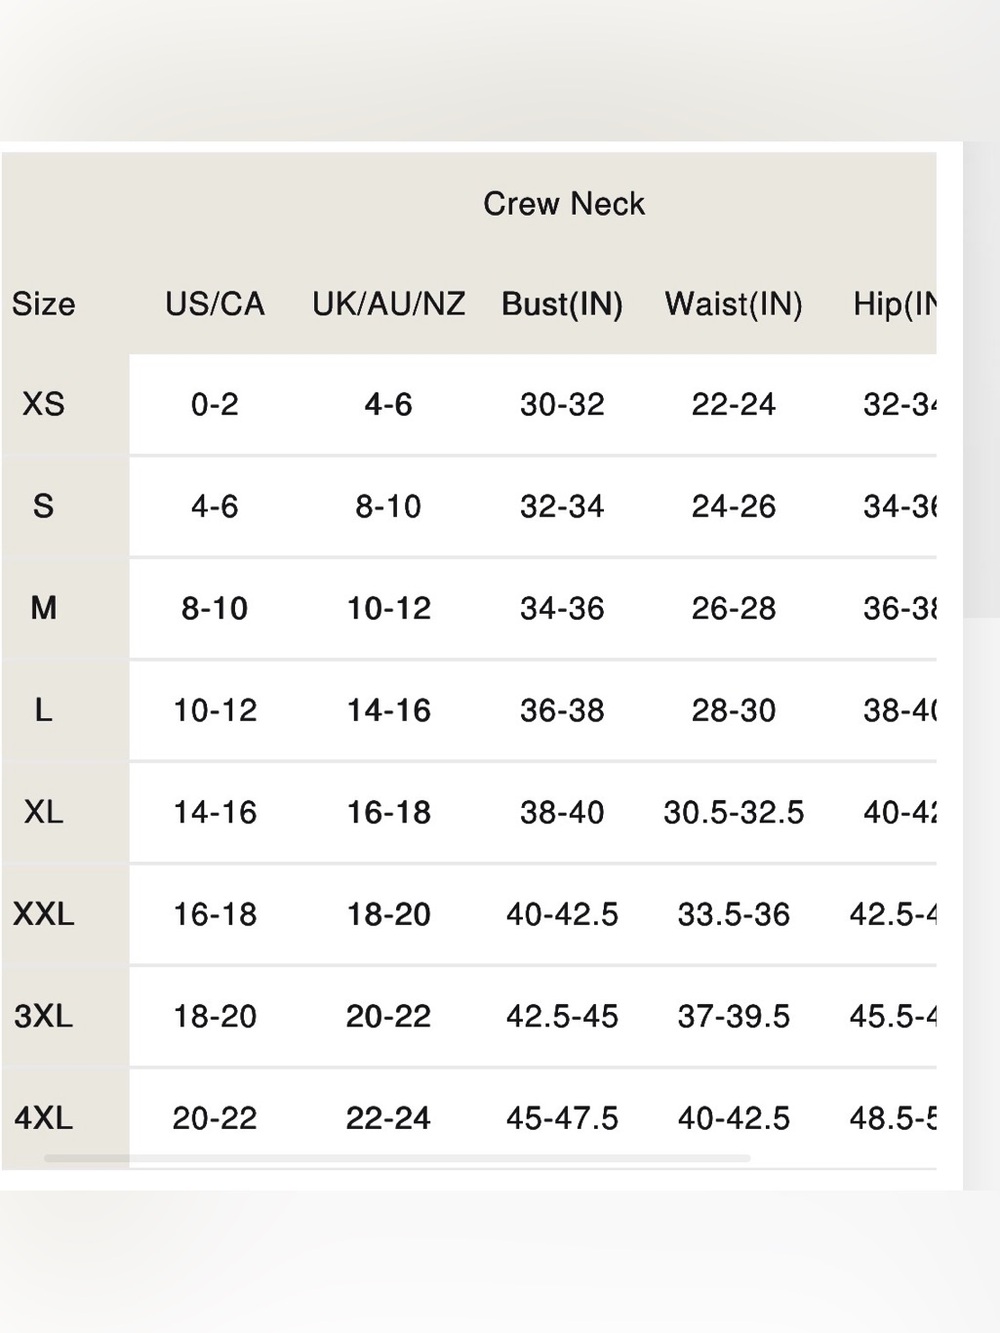The width and height of the screenshot is (1000, 1333).
Task: Select the S size row label
Action: [x=43, y=506]
